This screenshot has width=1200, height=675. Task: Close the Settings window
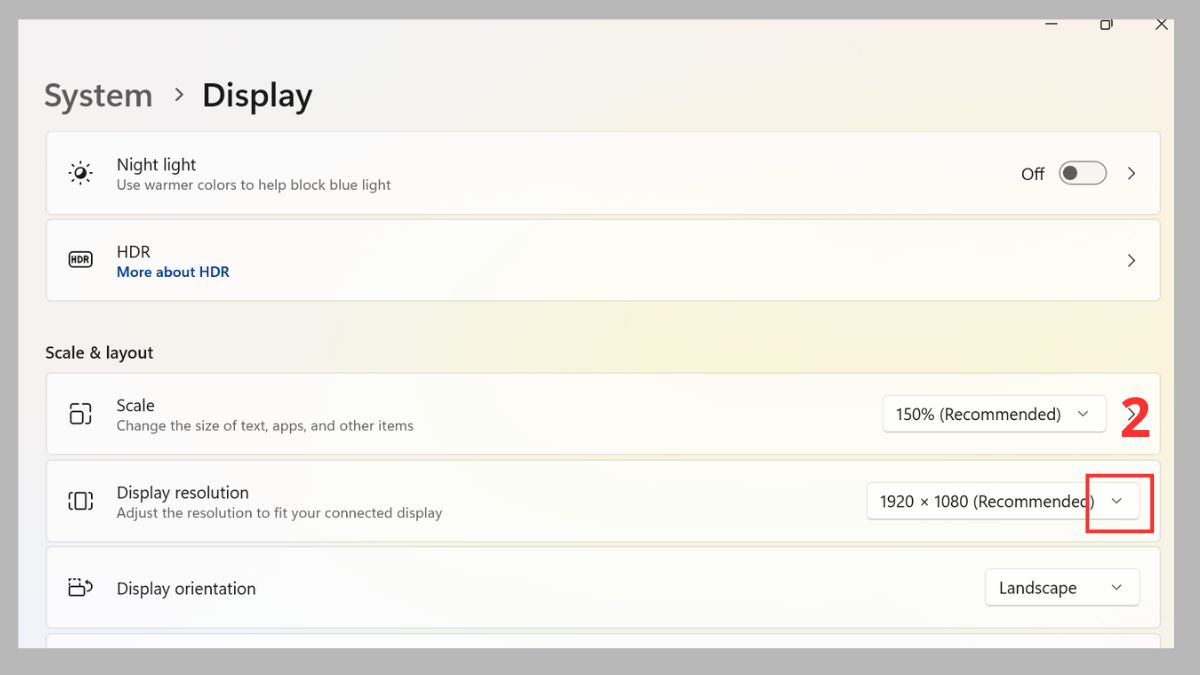[x=1161, y=24]
